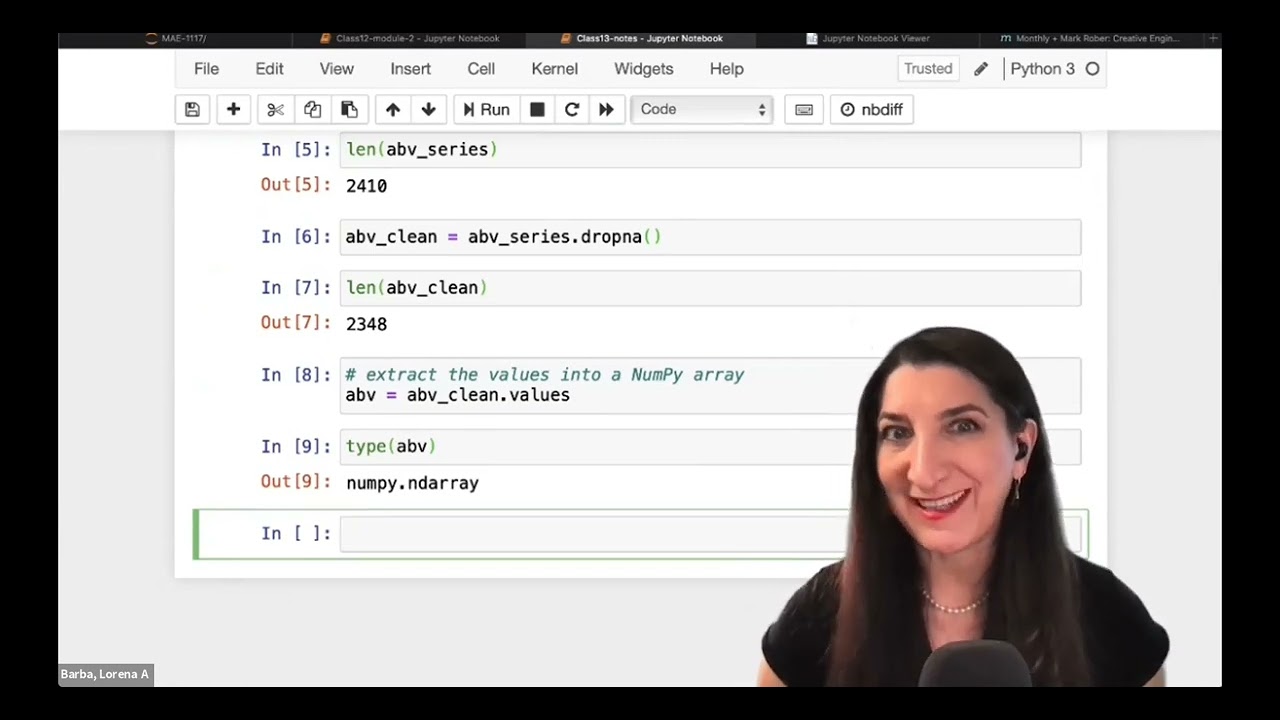Click into the empty input cell
Screen dimensions: 1280x720
pos(710,534)
